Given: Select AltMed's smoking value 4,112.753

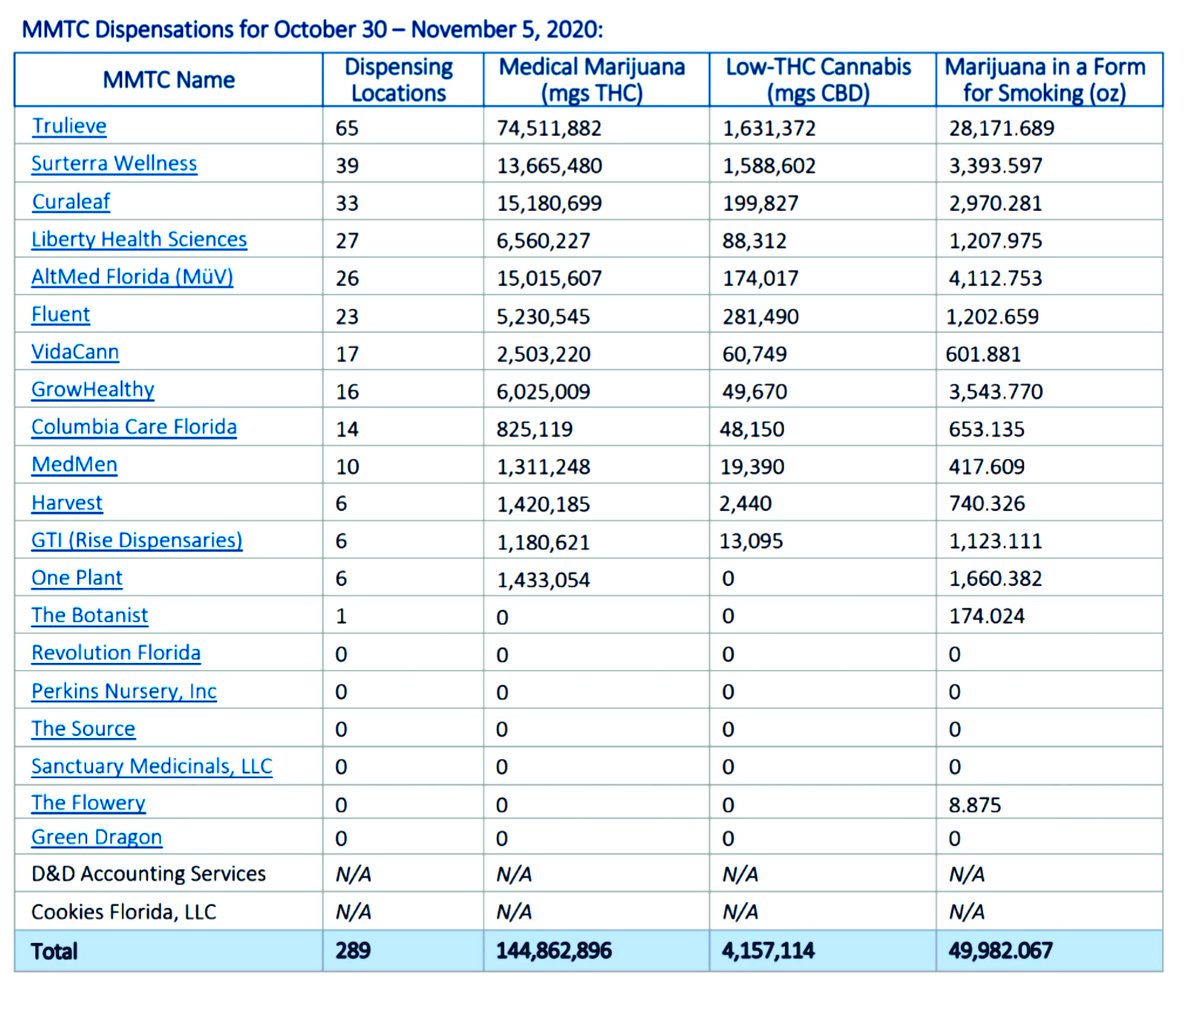Looking at the screenshot, I should [x=995, y=278].
